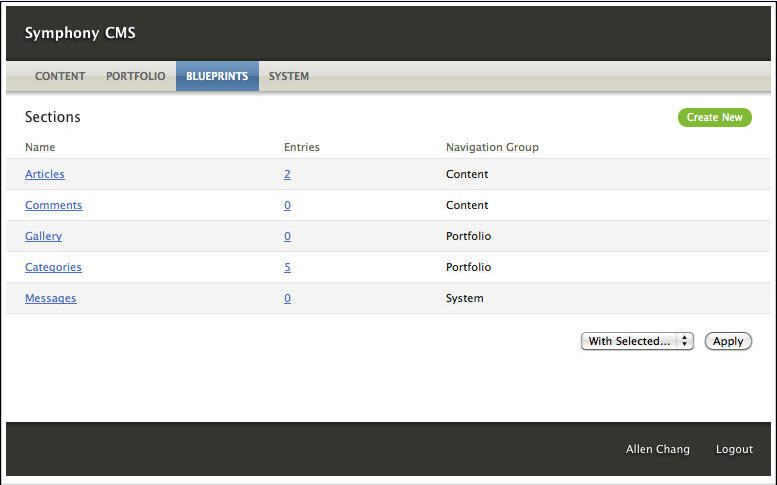Click the Symphony CMS site title
Viewport: 777px width, 485px height.
(x=80, y=33)
